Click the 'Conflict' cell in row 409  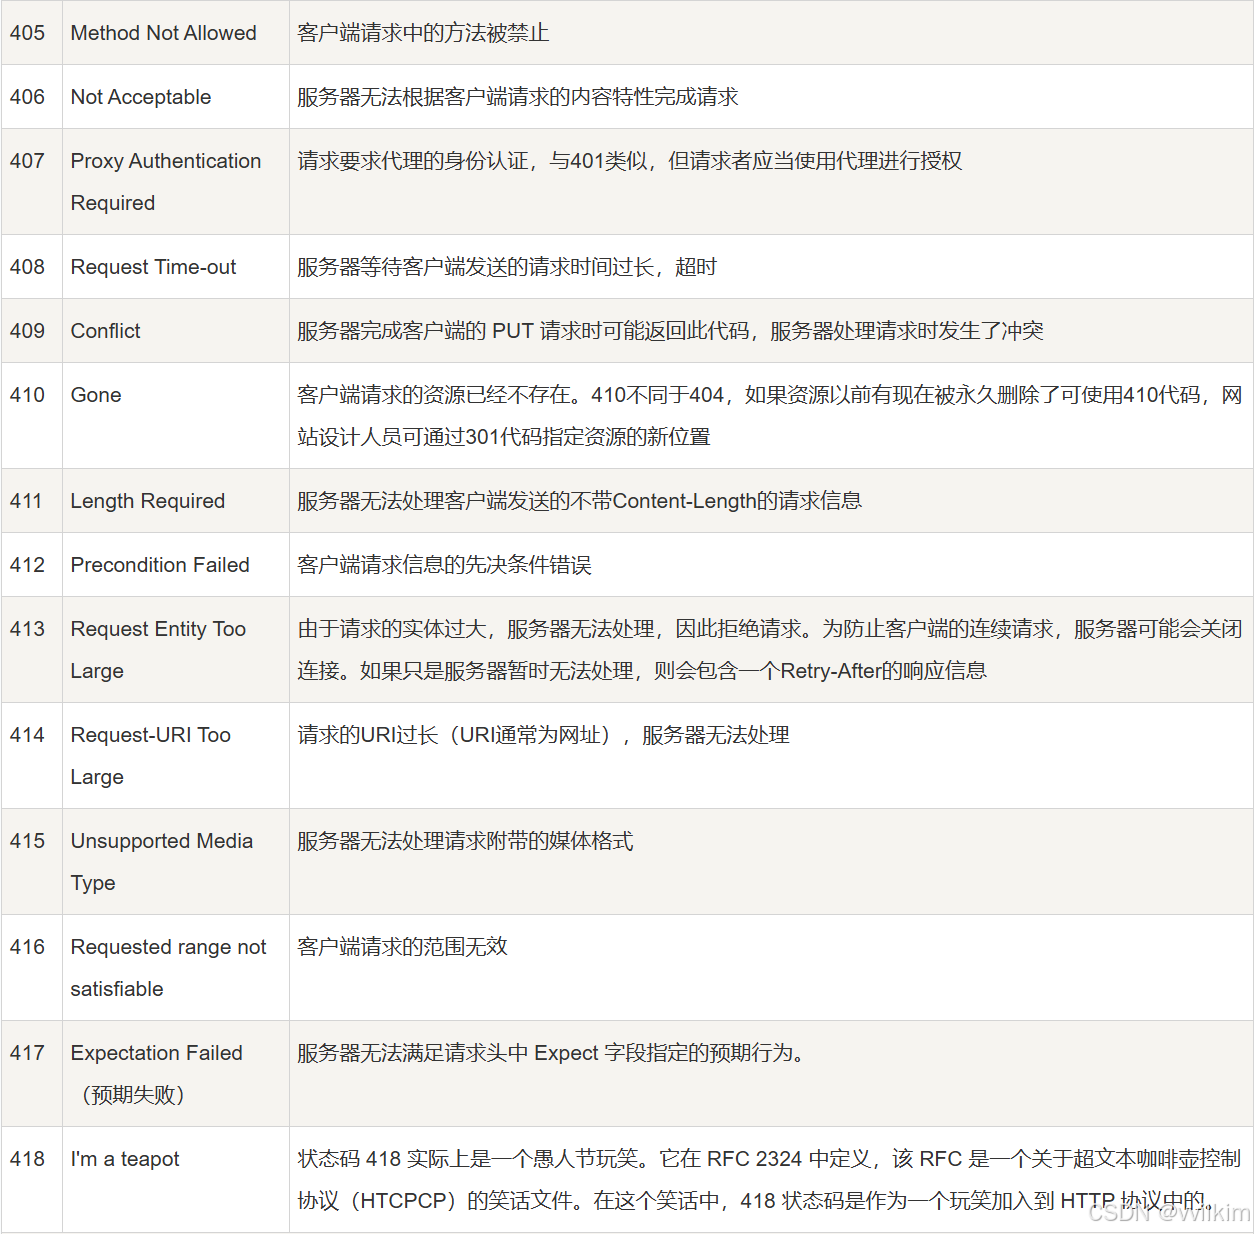[104, 331]
